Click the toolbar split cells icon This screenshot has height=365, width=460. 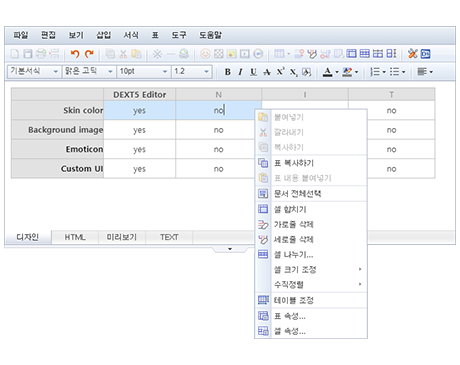click(365, 53)
